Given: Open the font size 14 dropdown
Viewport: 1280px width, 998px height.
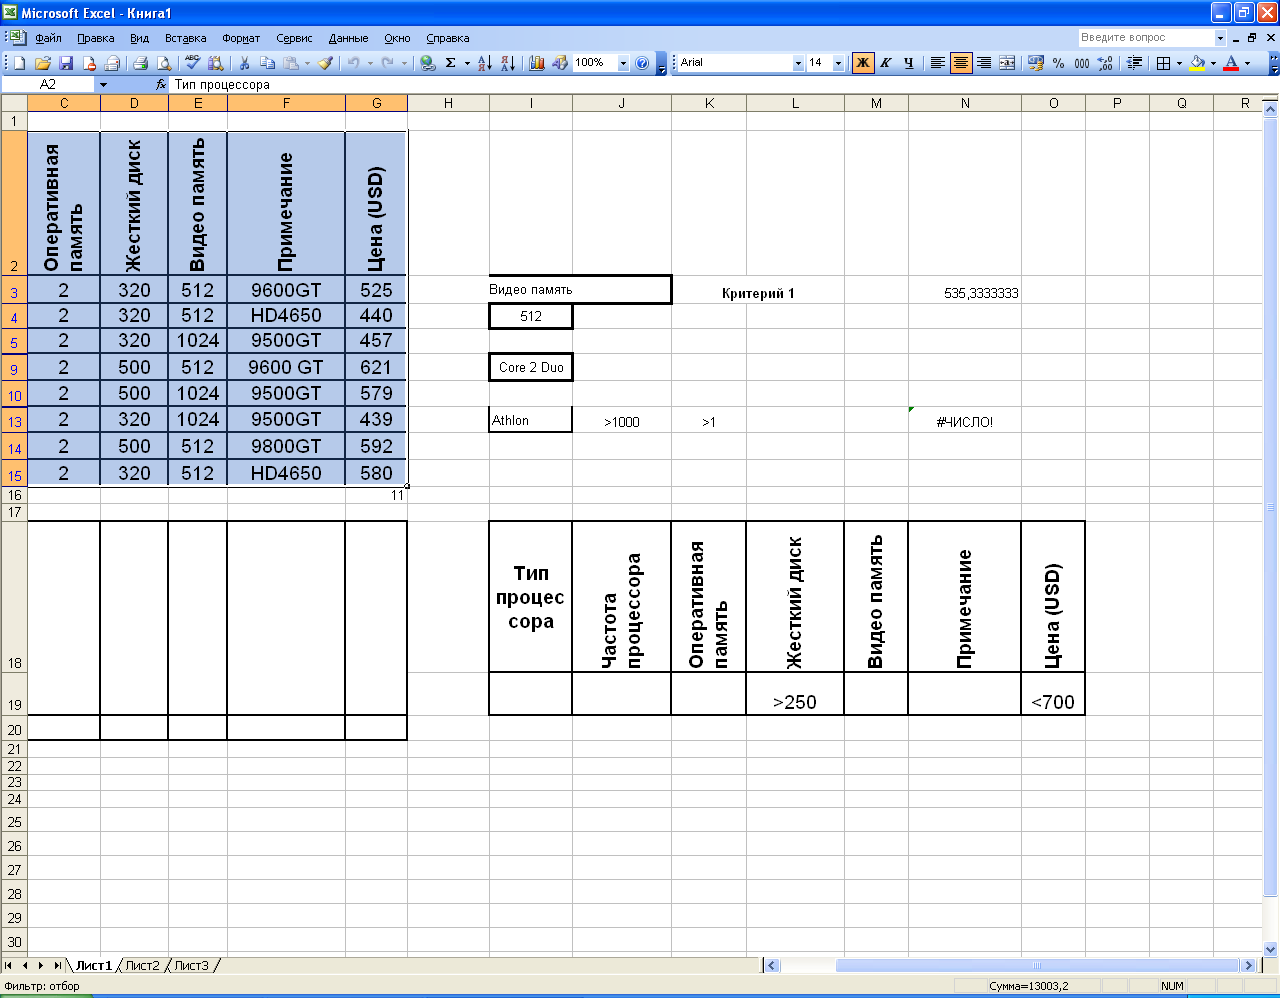Looking at the screenshot, I should pos(838,63).
